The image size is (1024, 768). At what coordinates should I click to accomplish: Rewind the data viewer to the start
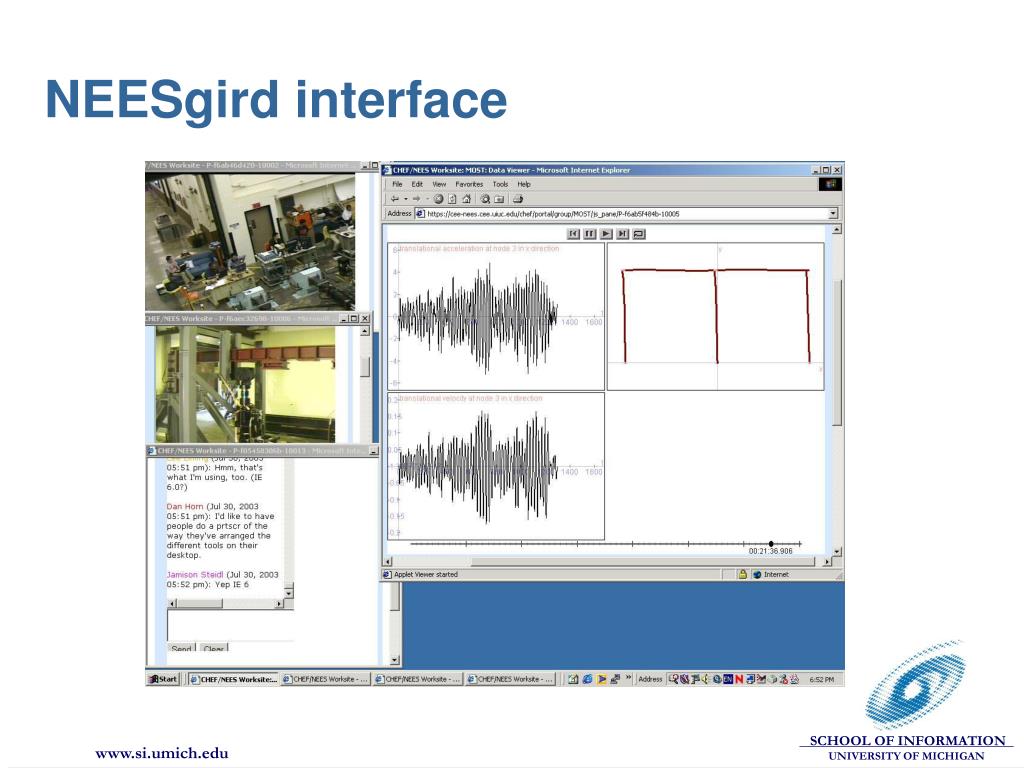pyautogui.click(x=573, y=234)
